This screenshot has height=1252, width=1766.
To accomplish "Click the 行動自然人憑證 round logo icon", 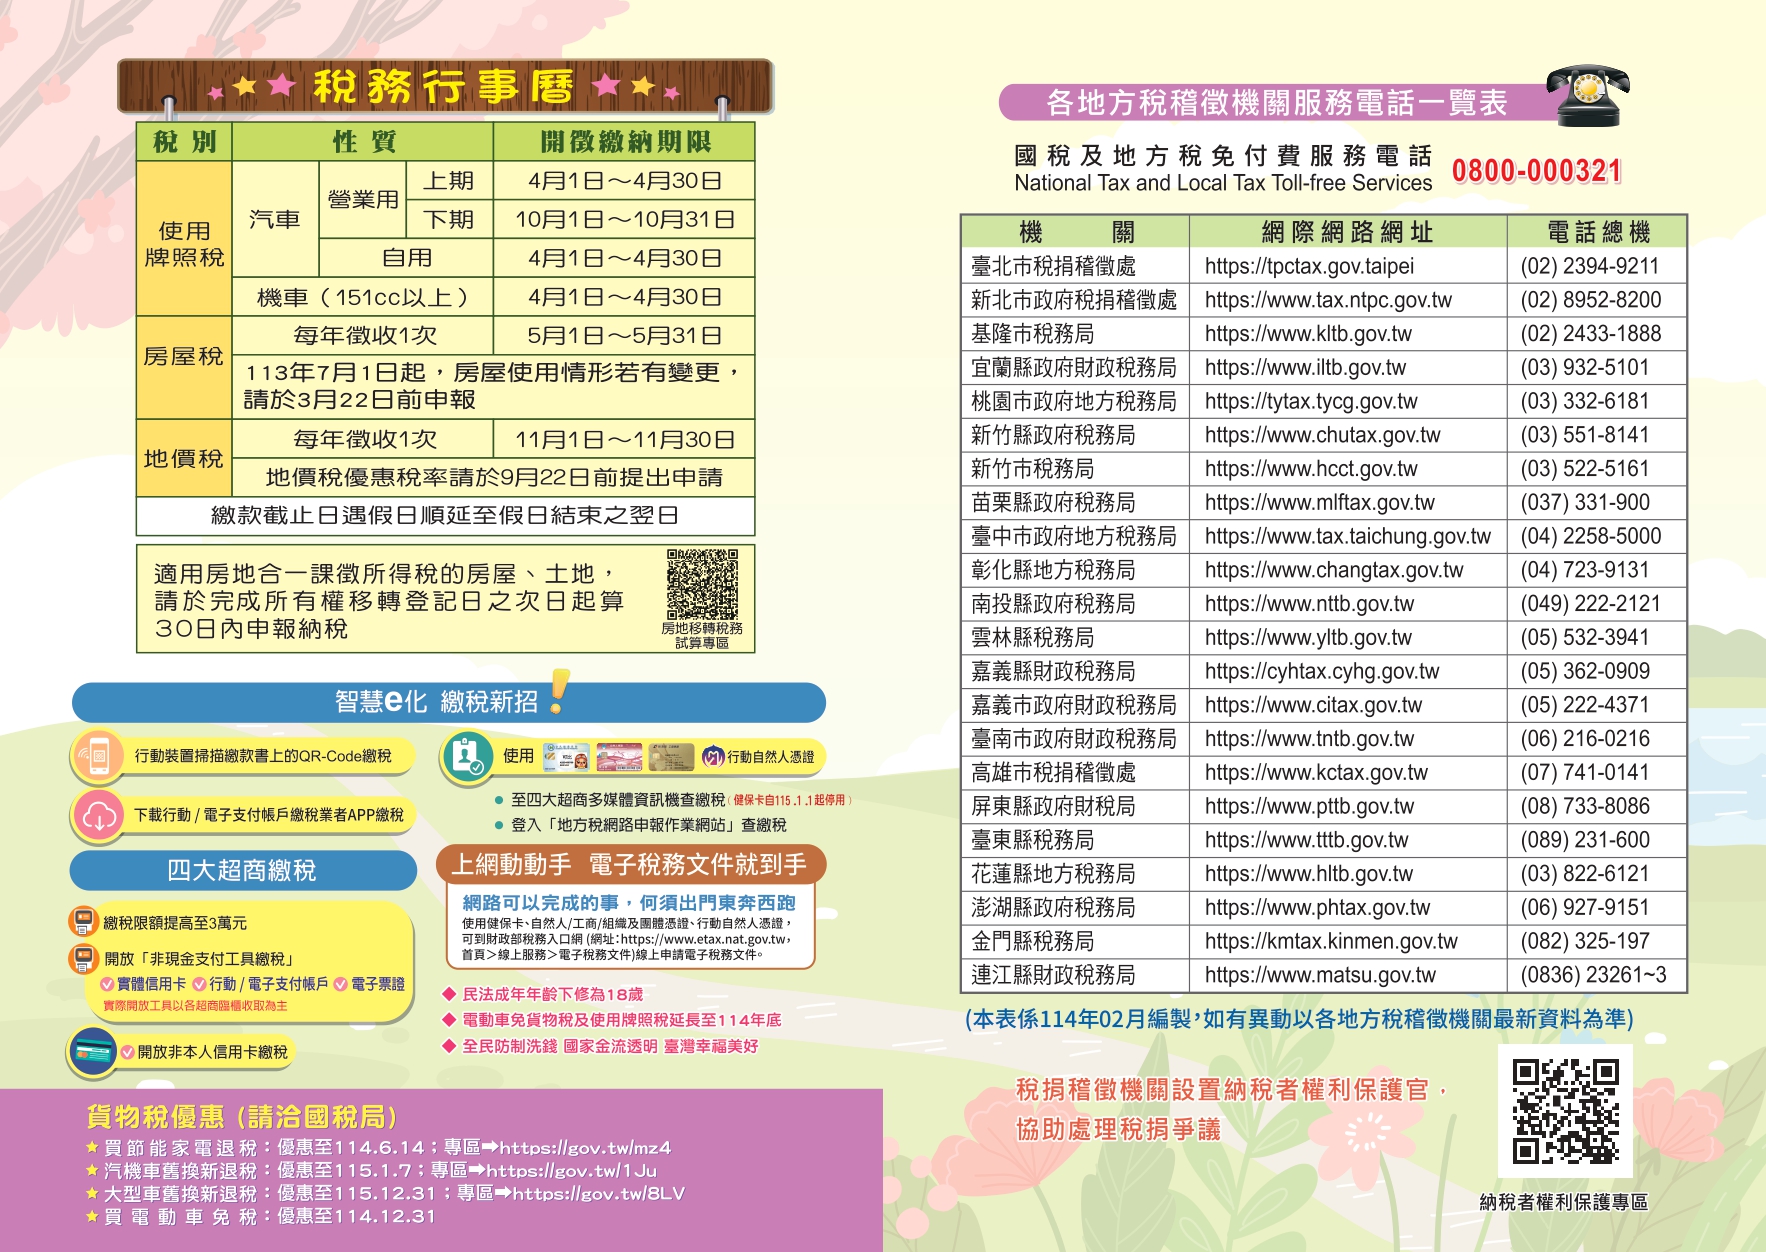I will click(x=713, y=757).
